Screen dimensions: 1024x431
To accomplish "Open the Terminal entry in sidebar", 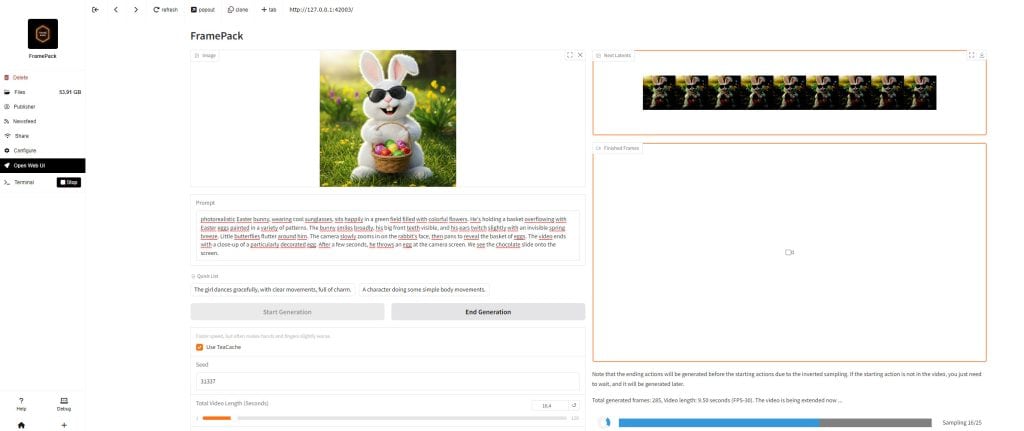I will pyautogui.click(x=24, y=182).
